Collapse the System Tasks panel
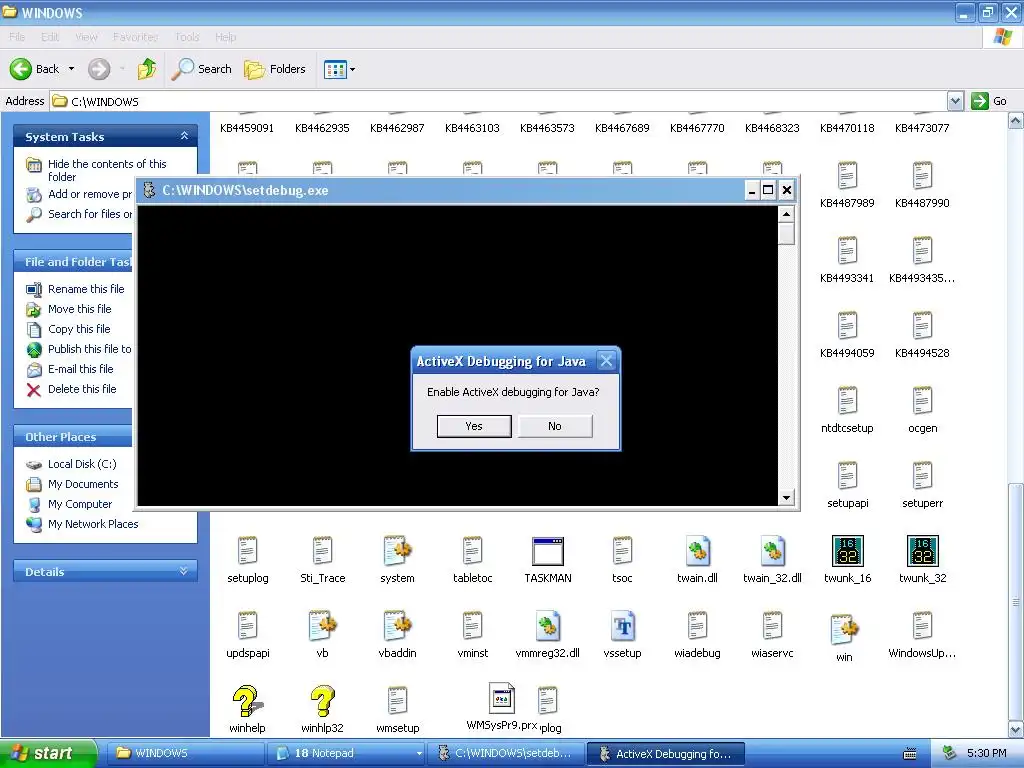 [184, 136]
